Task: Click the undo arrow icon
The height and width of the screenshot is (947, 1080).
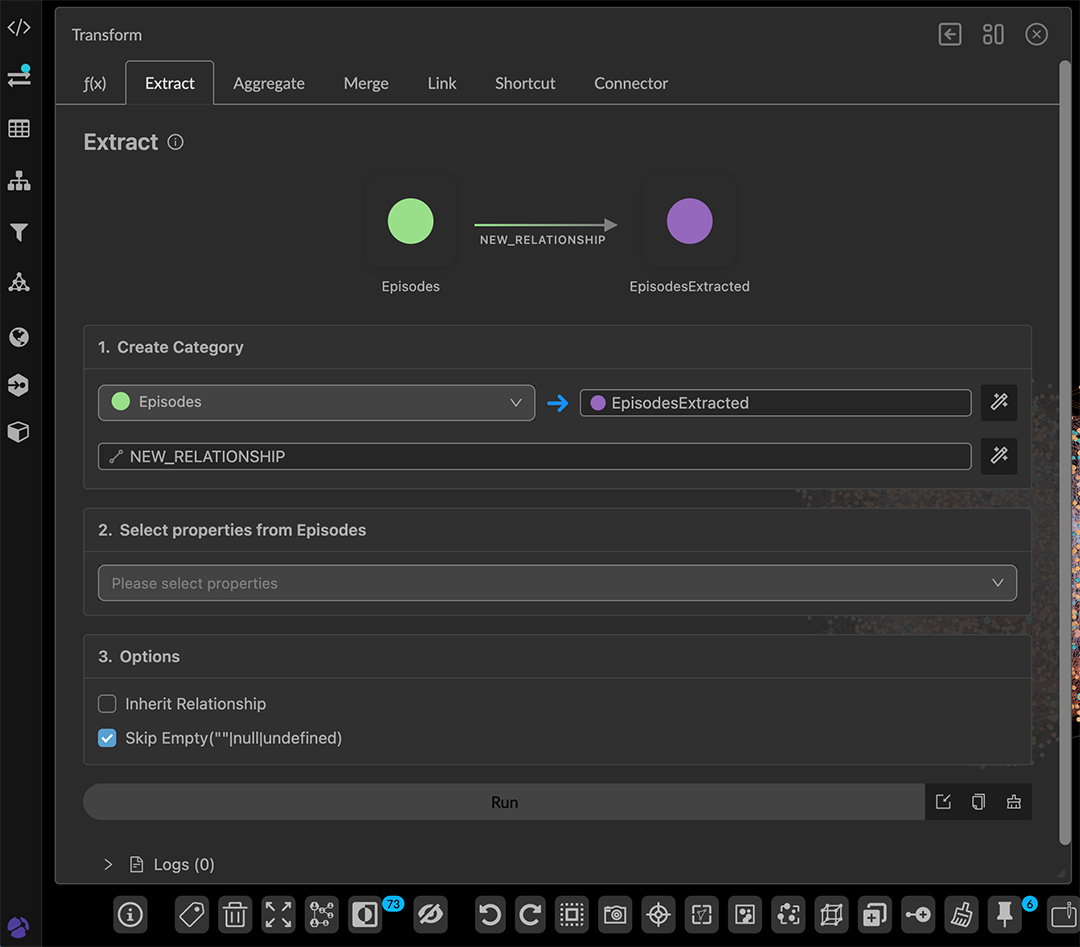Action: 489,914
